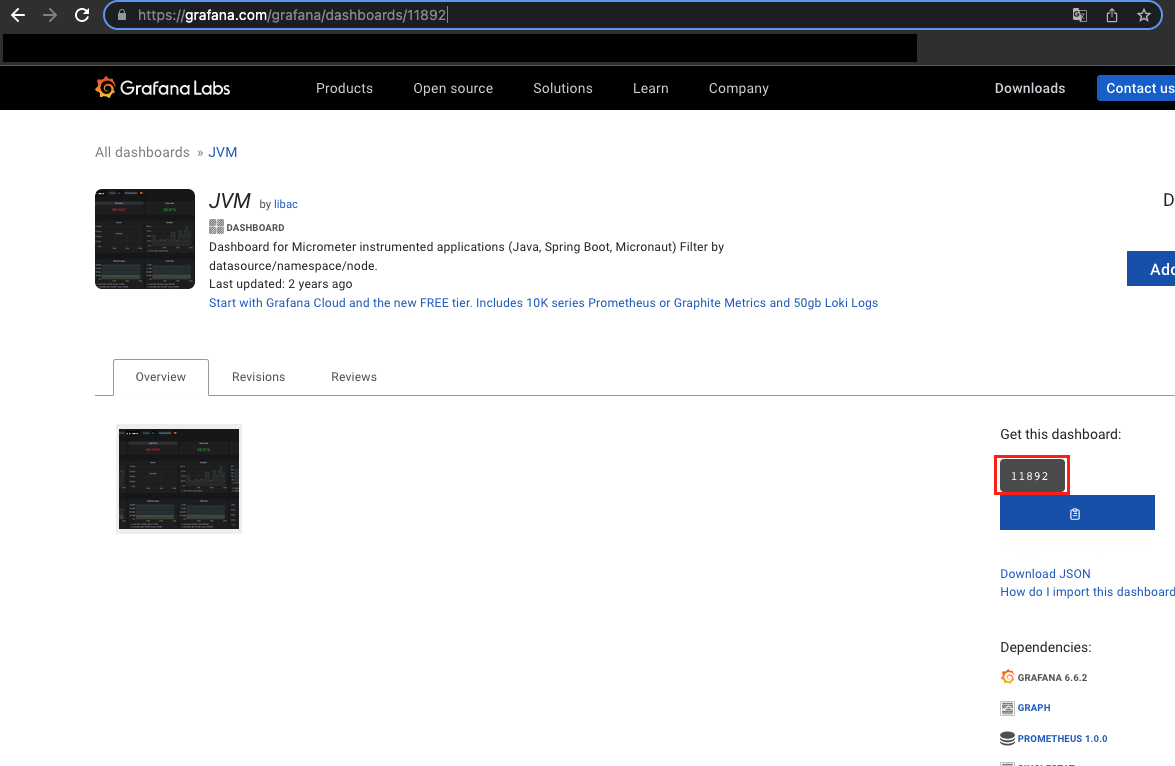Open the Learn menu

[650, 88]
